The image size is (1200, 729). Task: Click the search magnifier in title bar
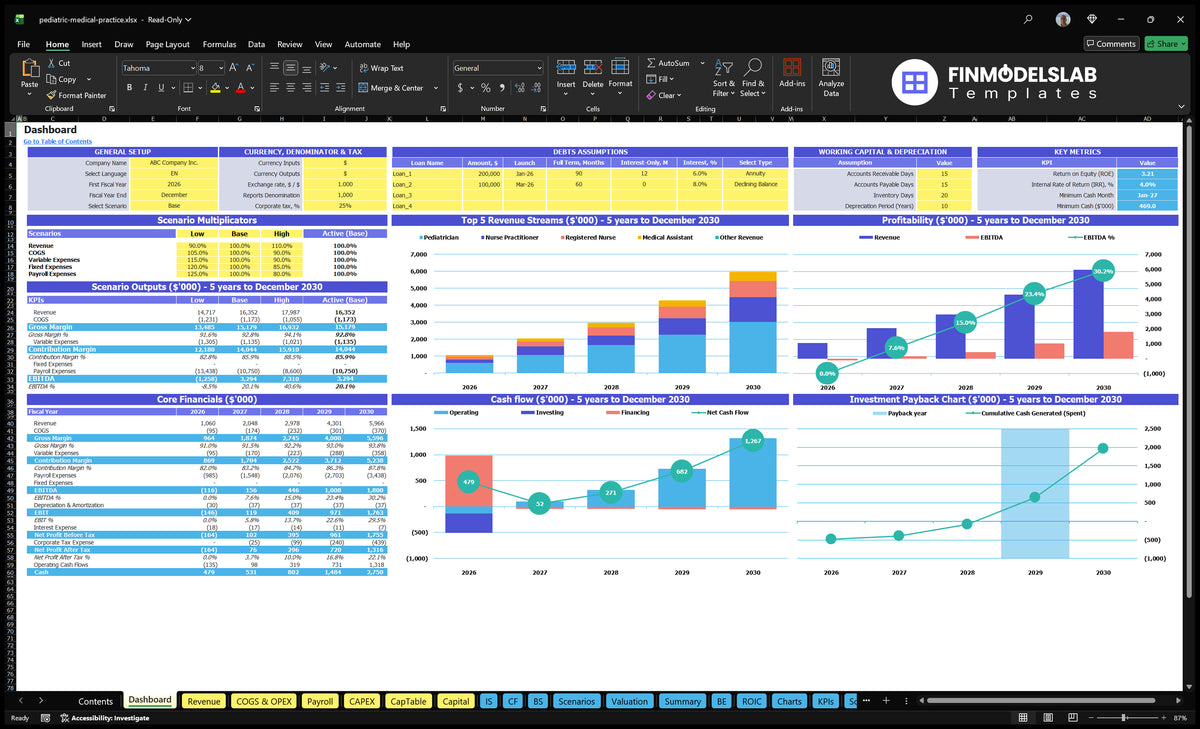tap(1029, 19)
